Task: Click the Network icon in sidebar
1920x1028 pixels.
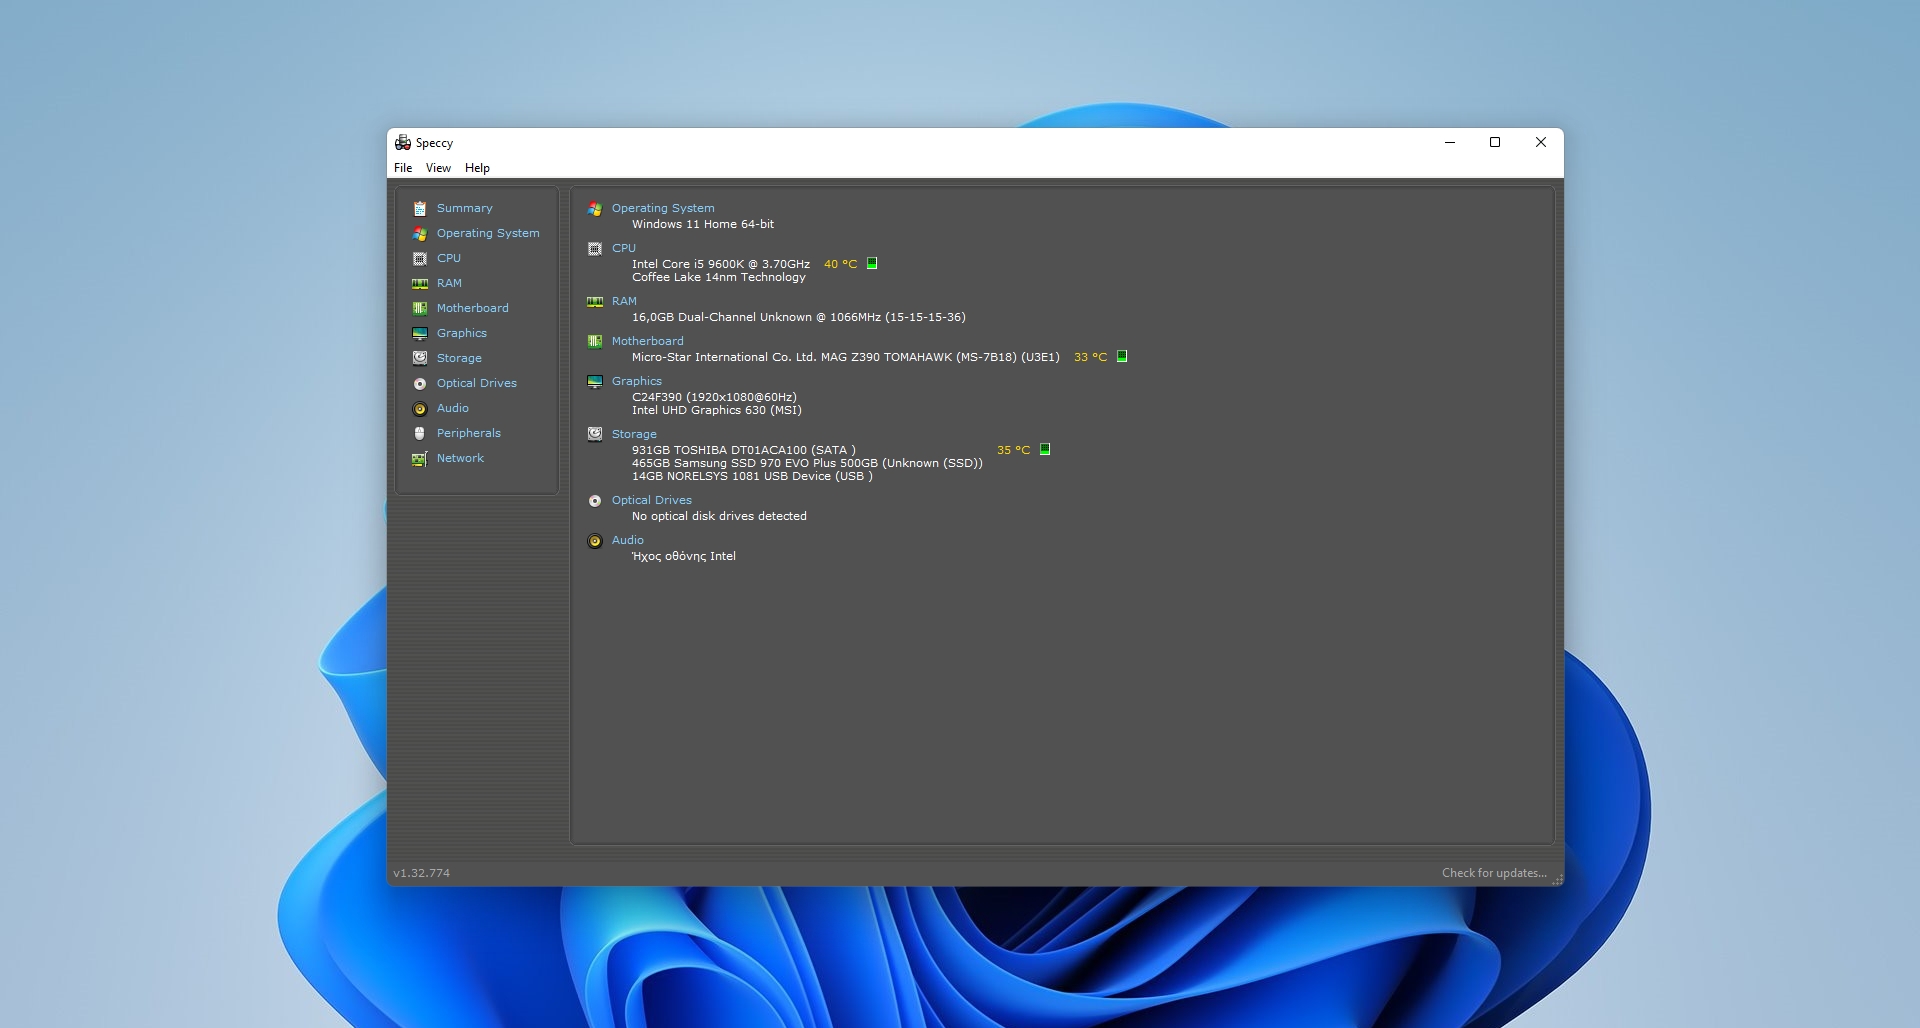Action: point(420,458)
